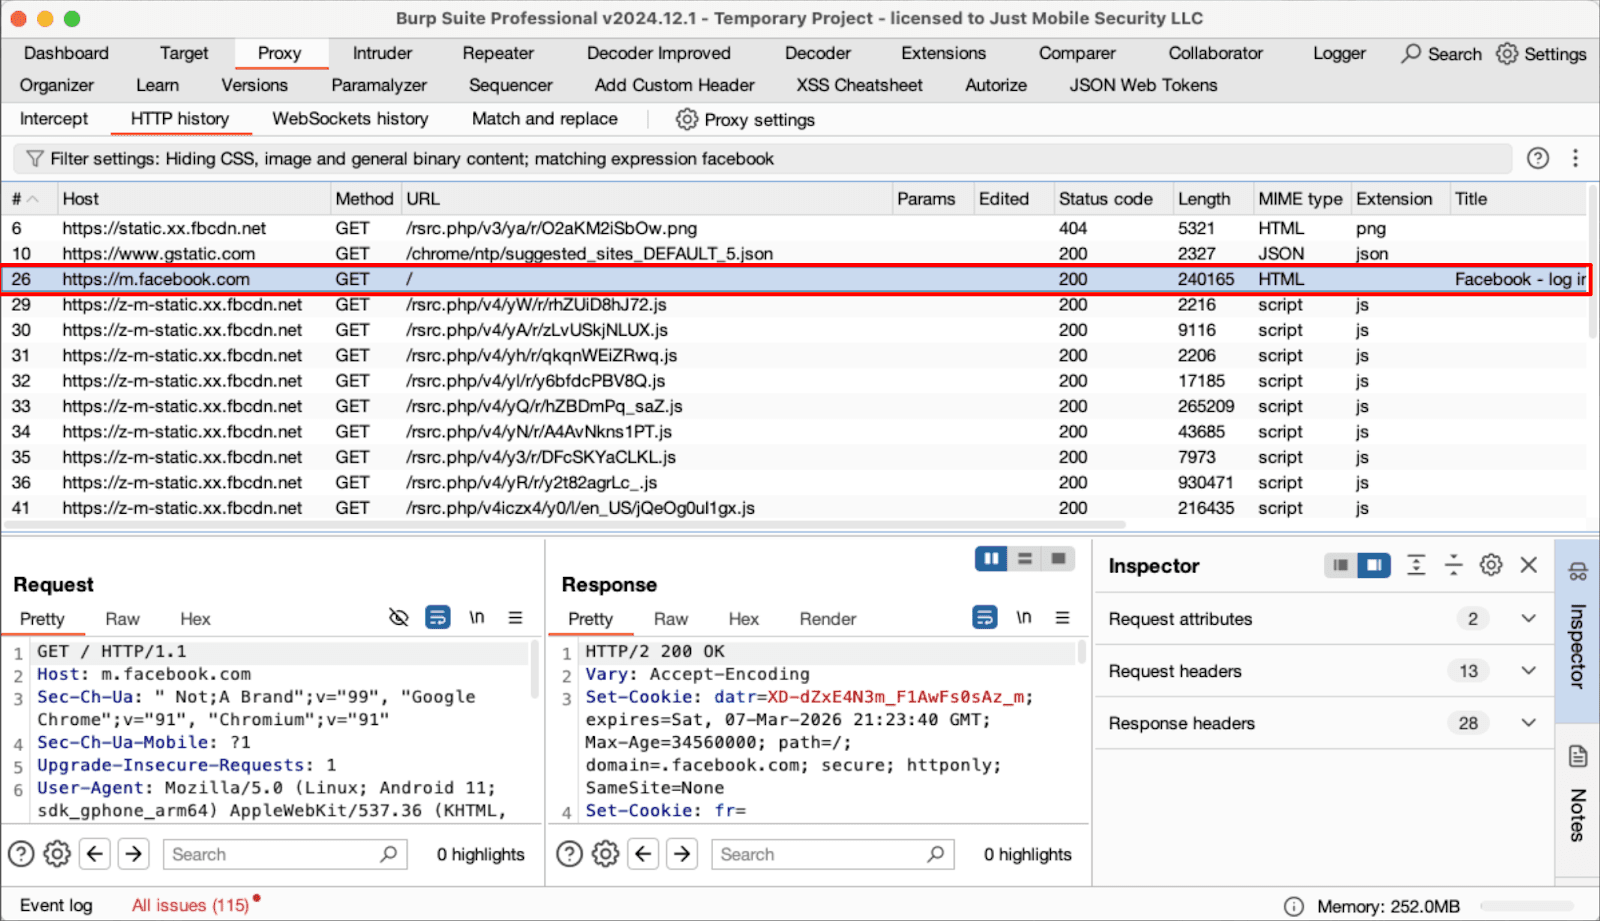Expand the Request headers section in Inspector
The height and width of the screenshot is (921, 1600).
click(x=1528, y=671)
